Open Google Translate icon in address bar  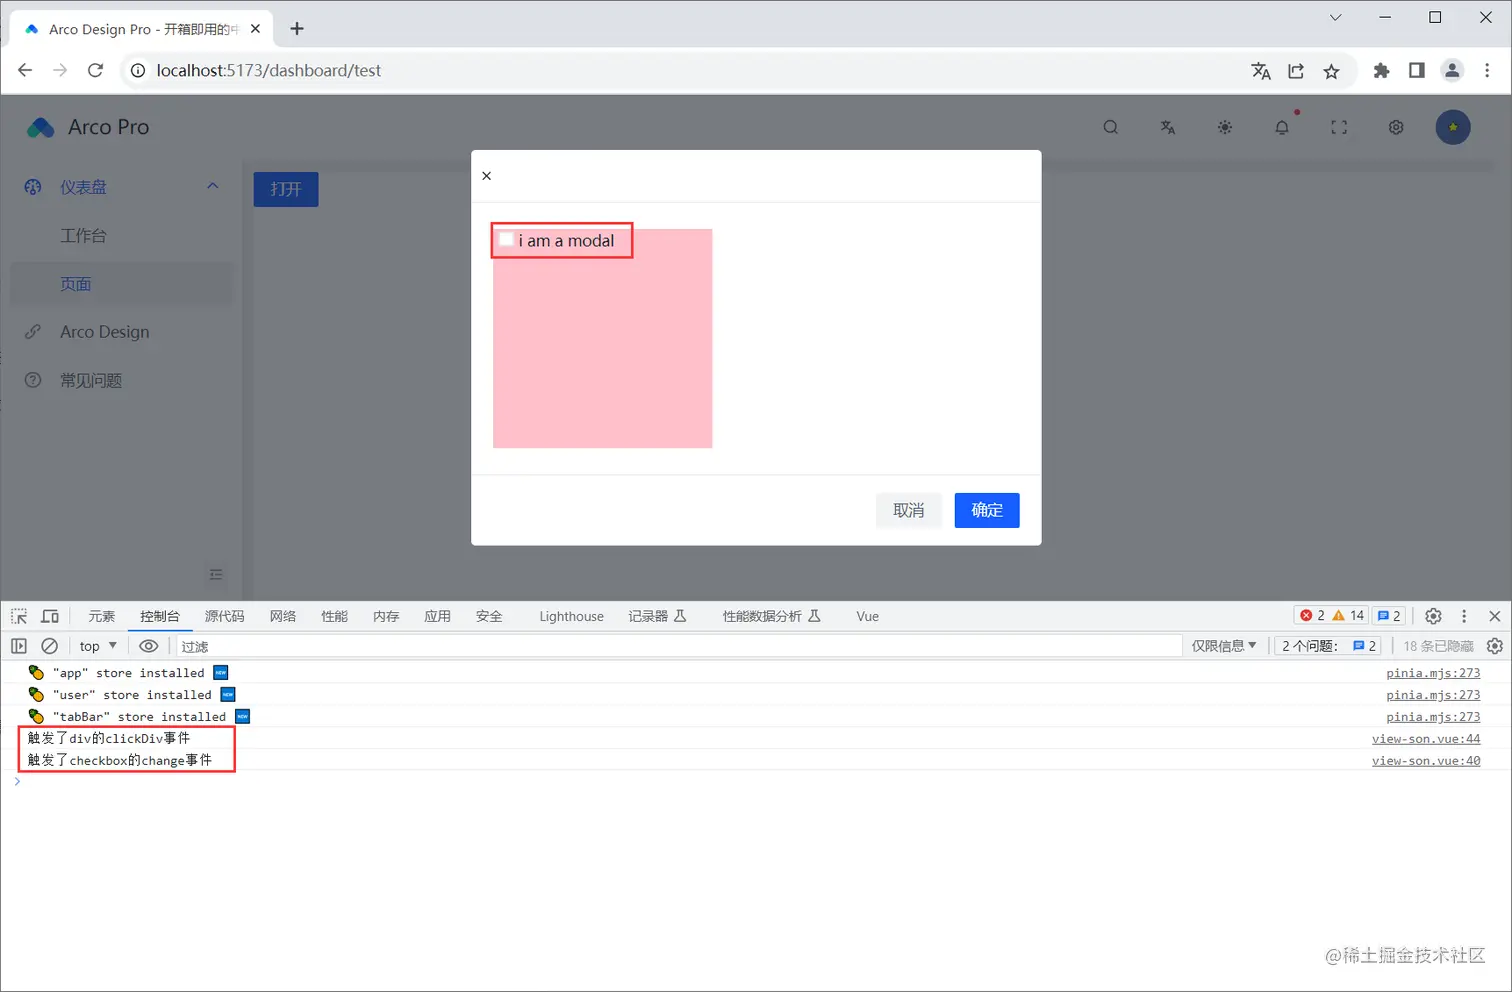pos(1261,70)
